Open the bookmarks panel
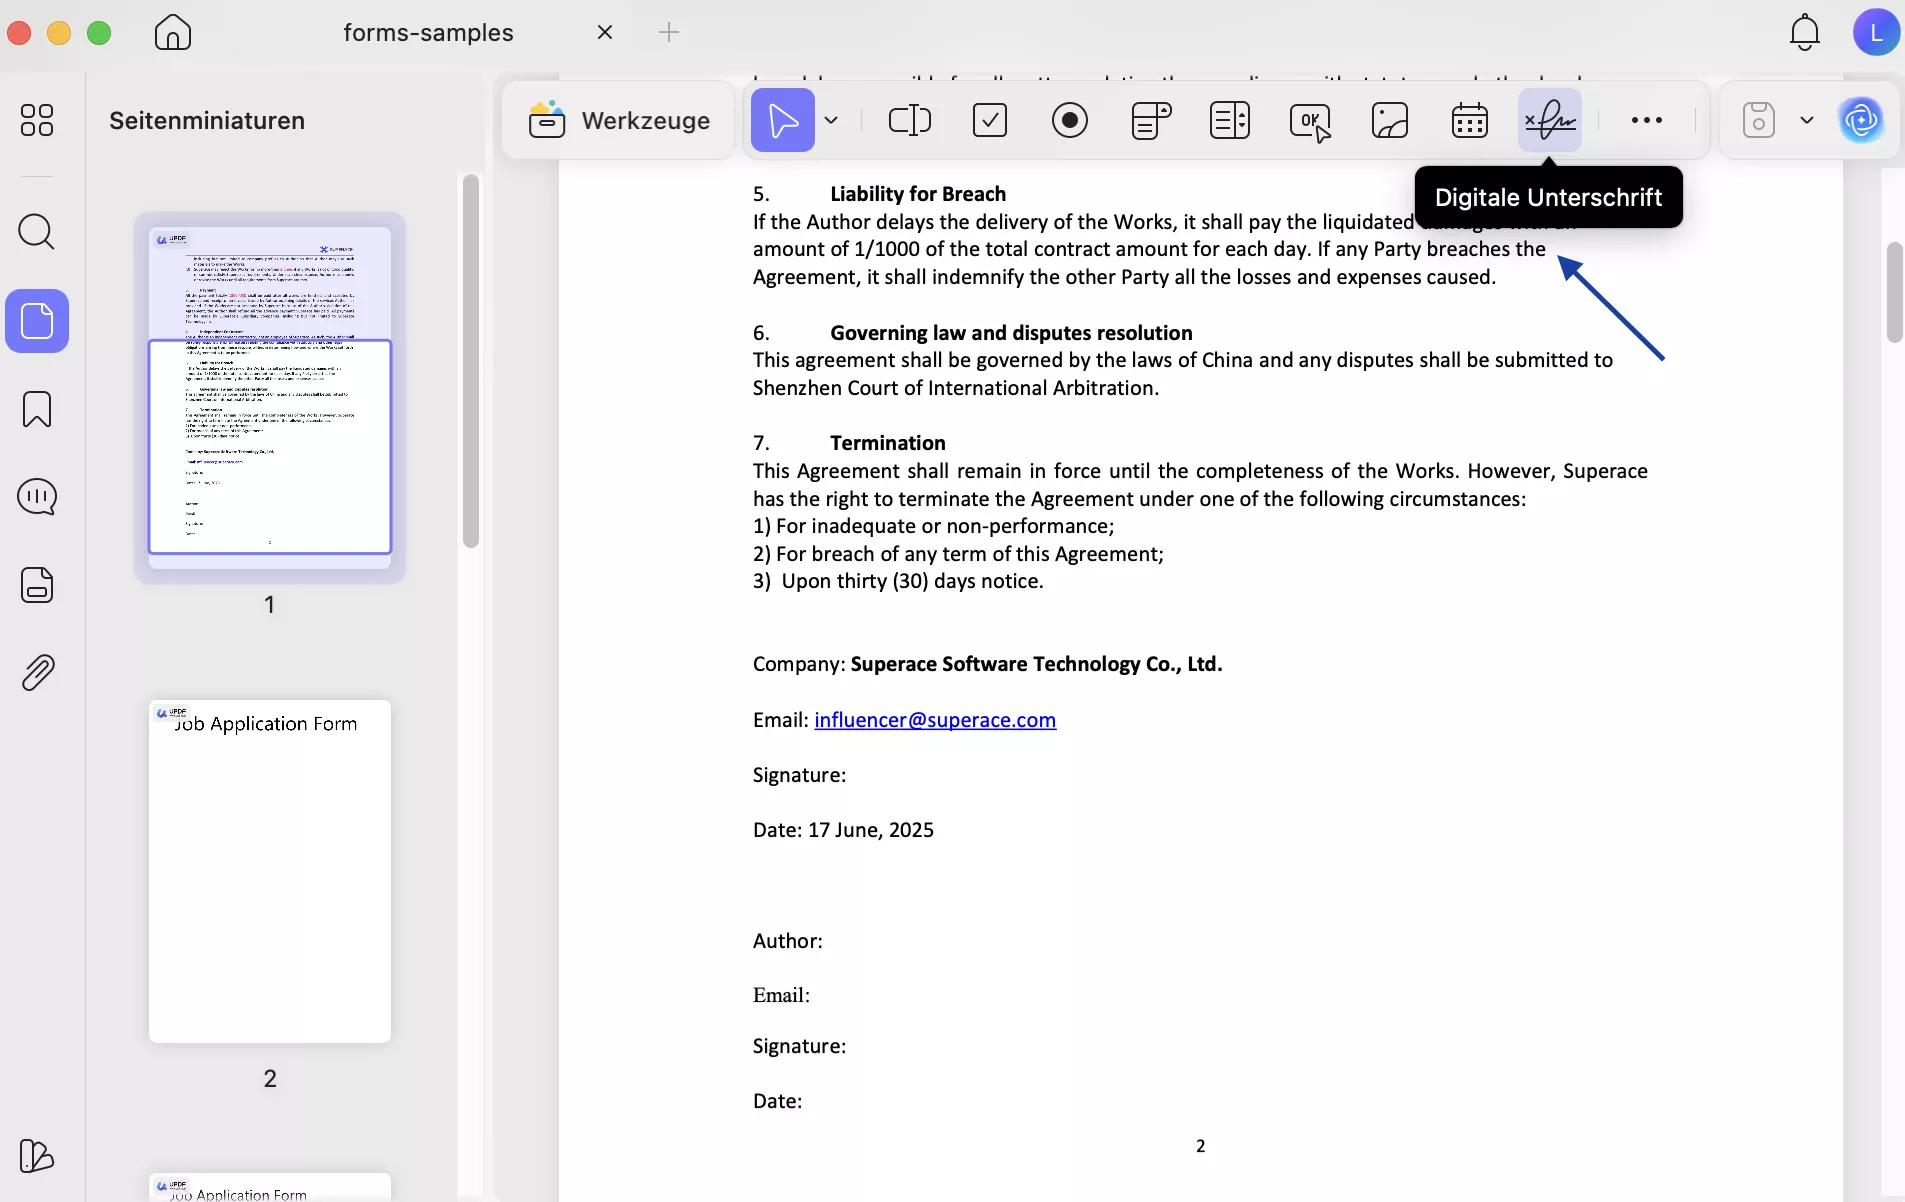The image size is (1905, 1202). click(x=38, y=410)
